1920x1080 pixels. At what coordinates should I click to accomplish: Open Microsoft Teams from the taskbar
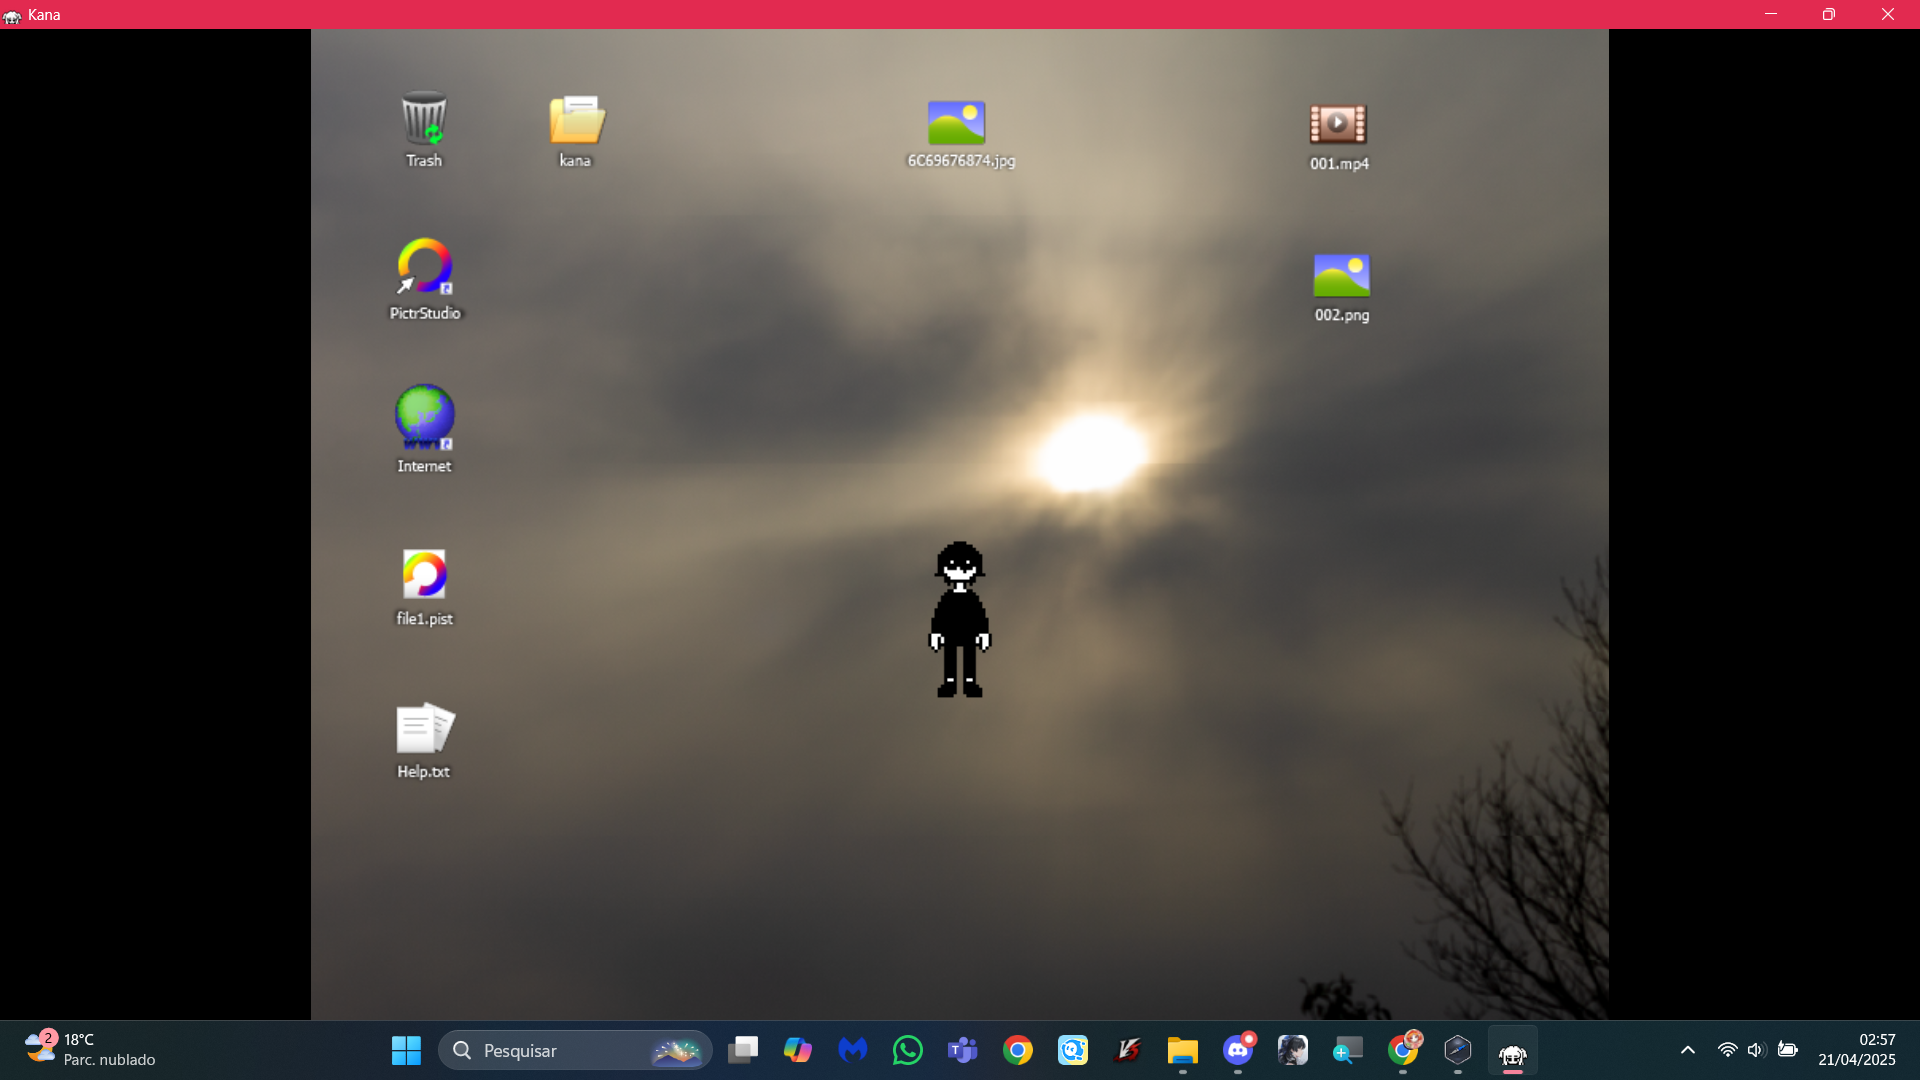(x=963, y=1050)
